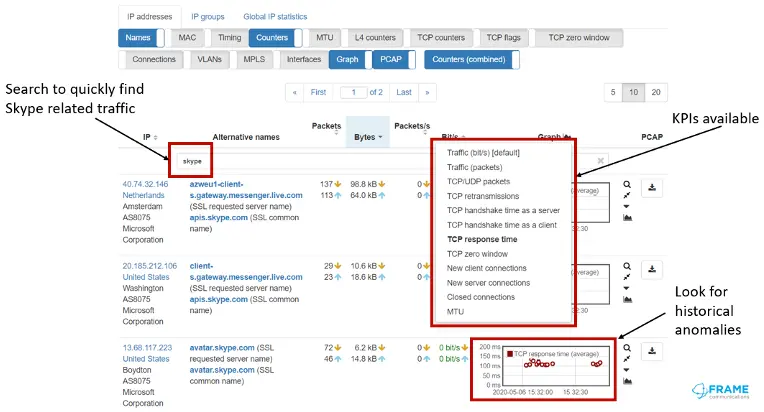Toggle the VLANs column group
The image size is (764, 412).
coord(209,59)
